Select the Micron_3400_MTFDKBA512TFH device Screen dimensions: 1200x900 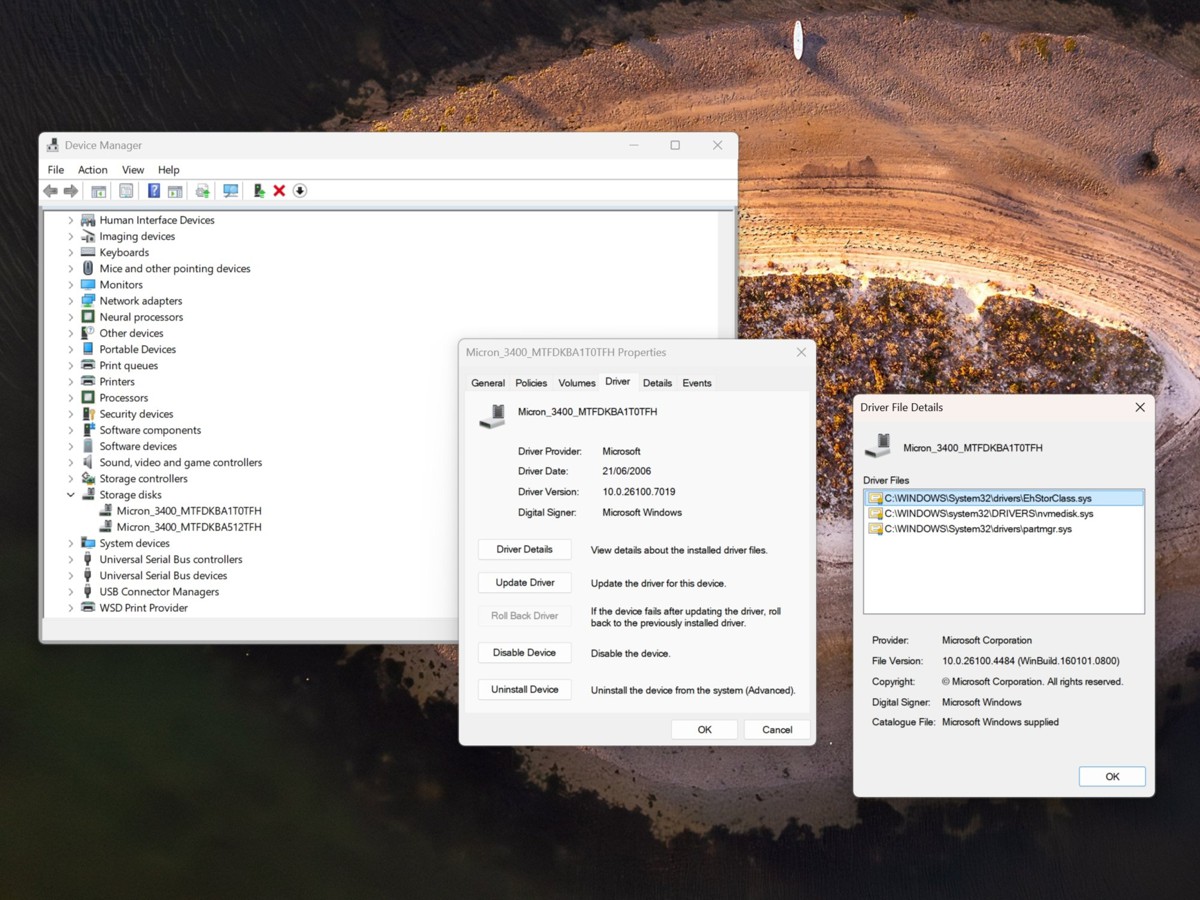[188, 526]
